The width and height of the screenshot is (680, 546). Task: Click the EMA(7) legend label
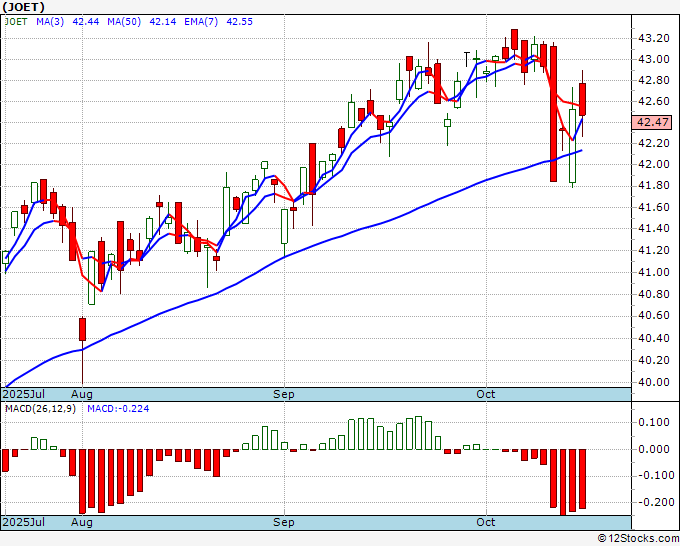[201, 22]
